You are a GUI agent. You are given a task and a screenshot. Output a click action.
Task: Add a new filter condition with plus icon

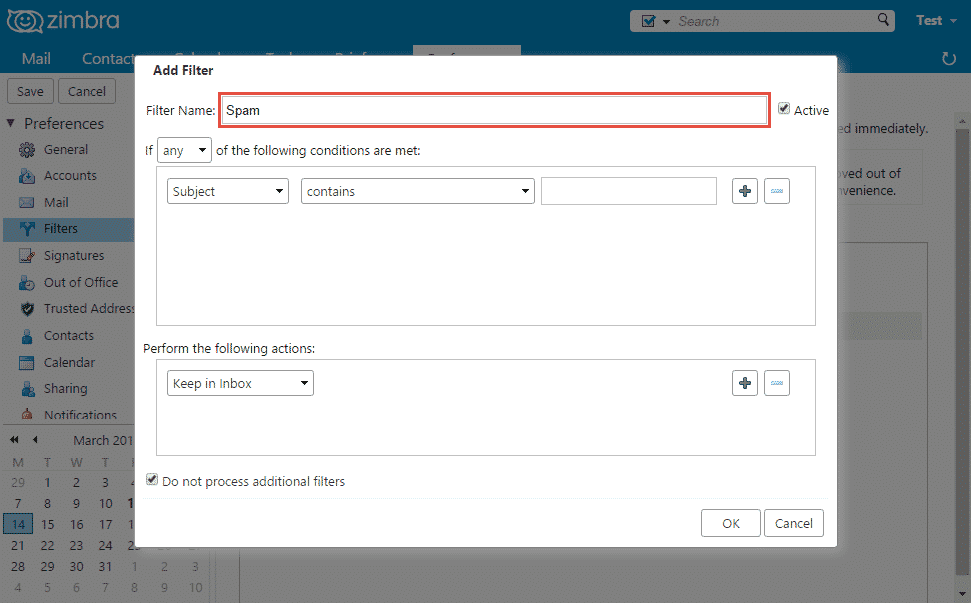pos(744,190)
